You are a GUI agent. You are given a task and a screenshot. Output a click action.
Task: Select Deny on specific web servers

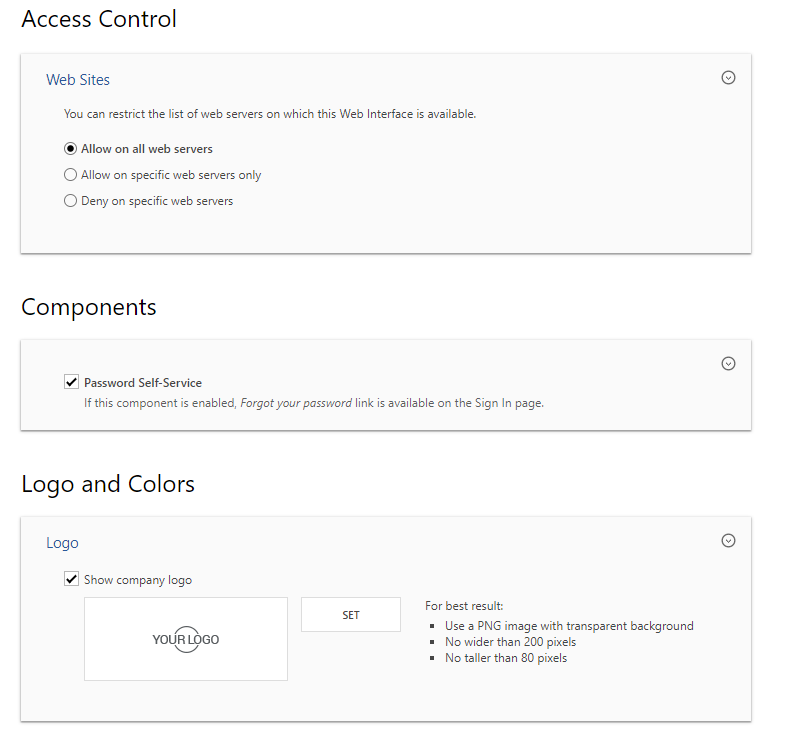tap(70, 200)
